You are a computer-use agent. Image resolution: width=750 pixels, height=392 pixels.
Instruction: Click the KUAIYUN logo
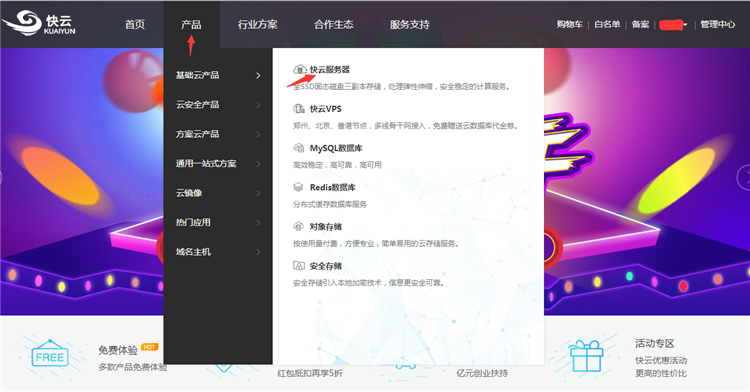tap(39, 23)
